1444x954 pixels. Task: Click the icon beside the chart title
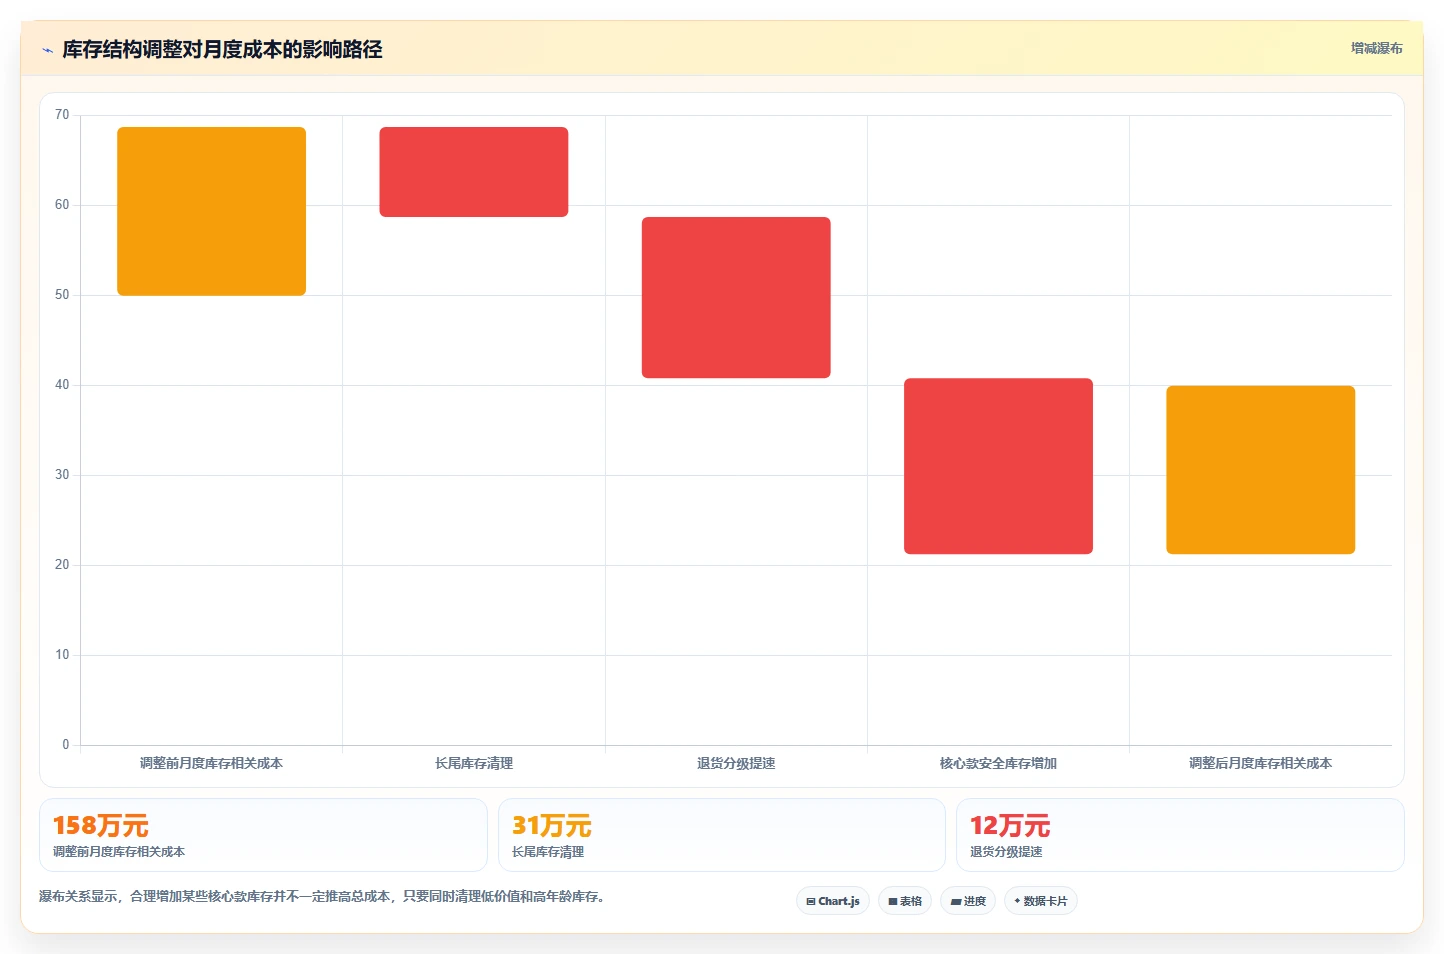(47, 50)
